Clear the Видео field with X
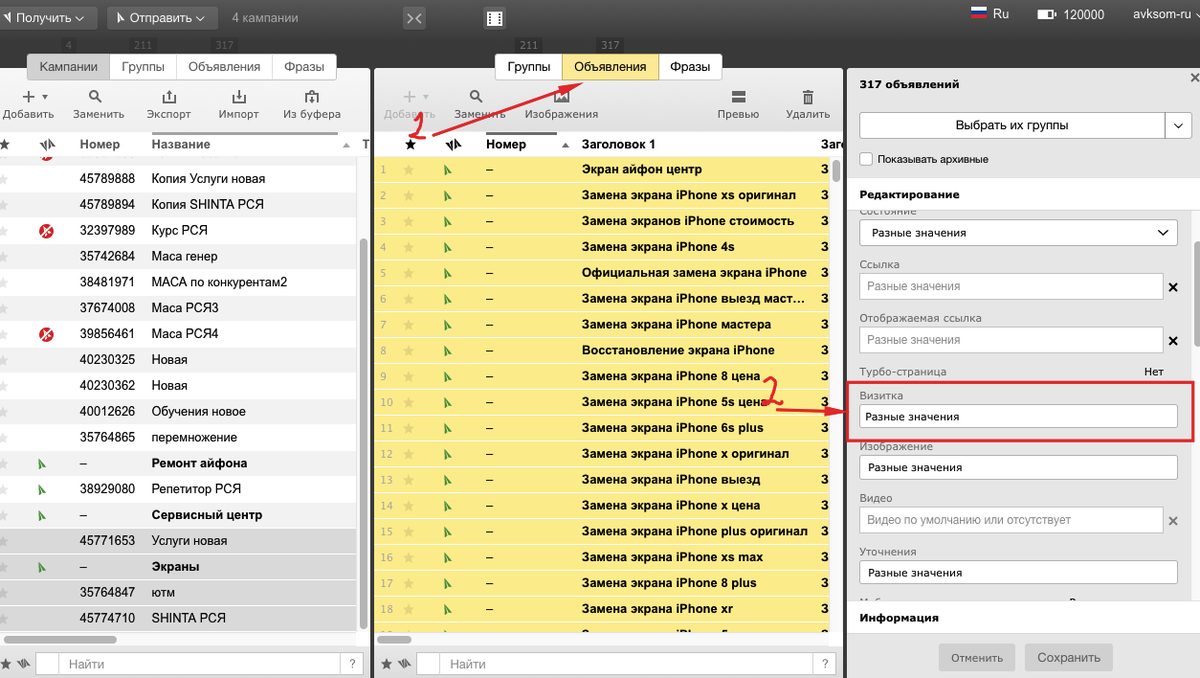Viewport: 1200px width, 678px height. tap(1173, 520)
